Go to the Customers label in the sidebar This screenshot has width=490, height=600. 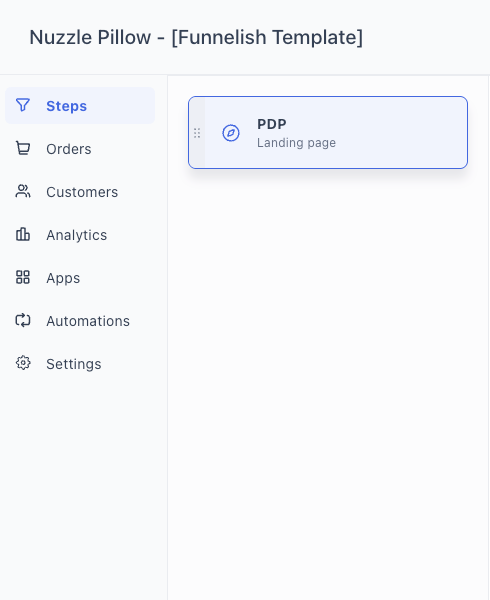(x=82, y=192)
